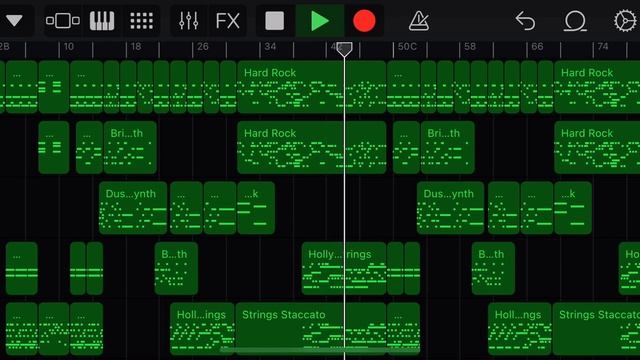Select Strings Staccato region near bar 74

point(596,329)
